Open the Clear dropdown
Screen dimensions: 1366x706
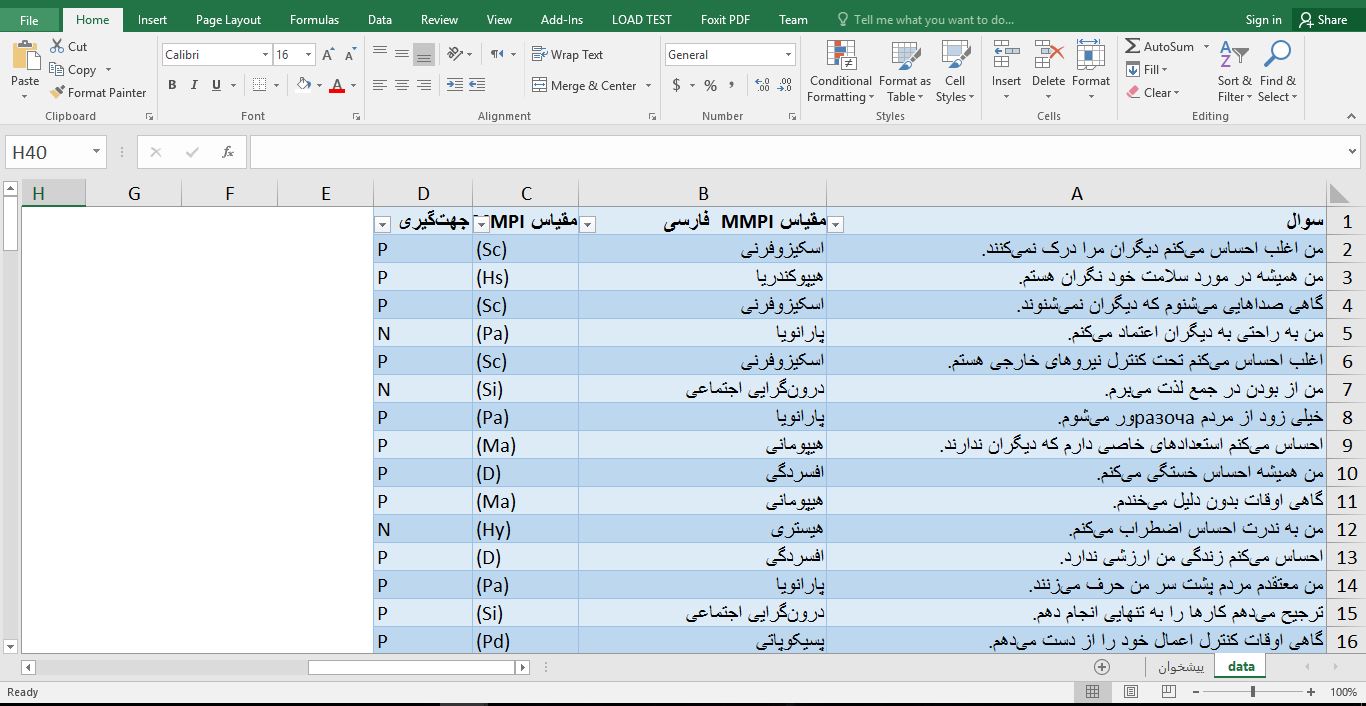click(1153, 92)
